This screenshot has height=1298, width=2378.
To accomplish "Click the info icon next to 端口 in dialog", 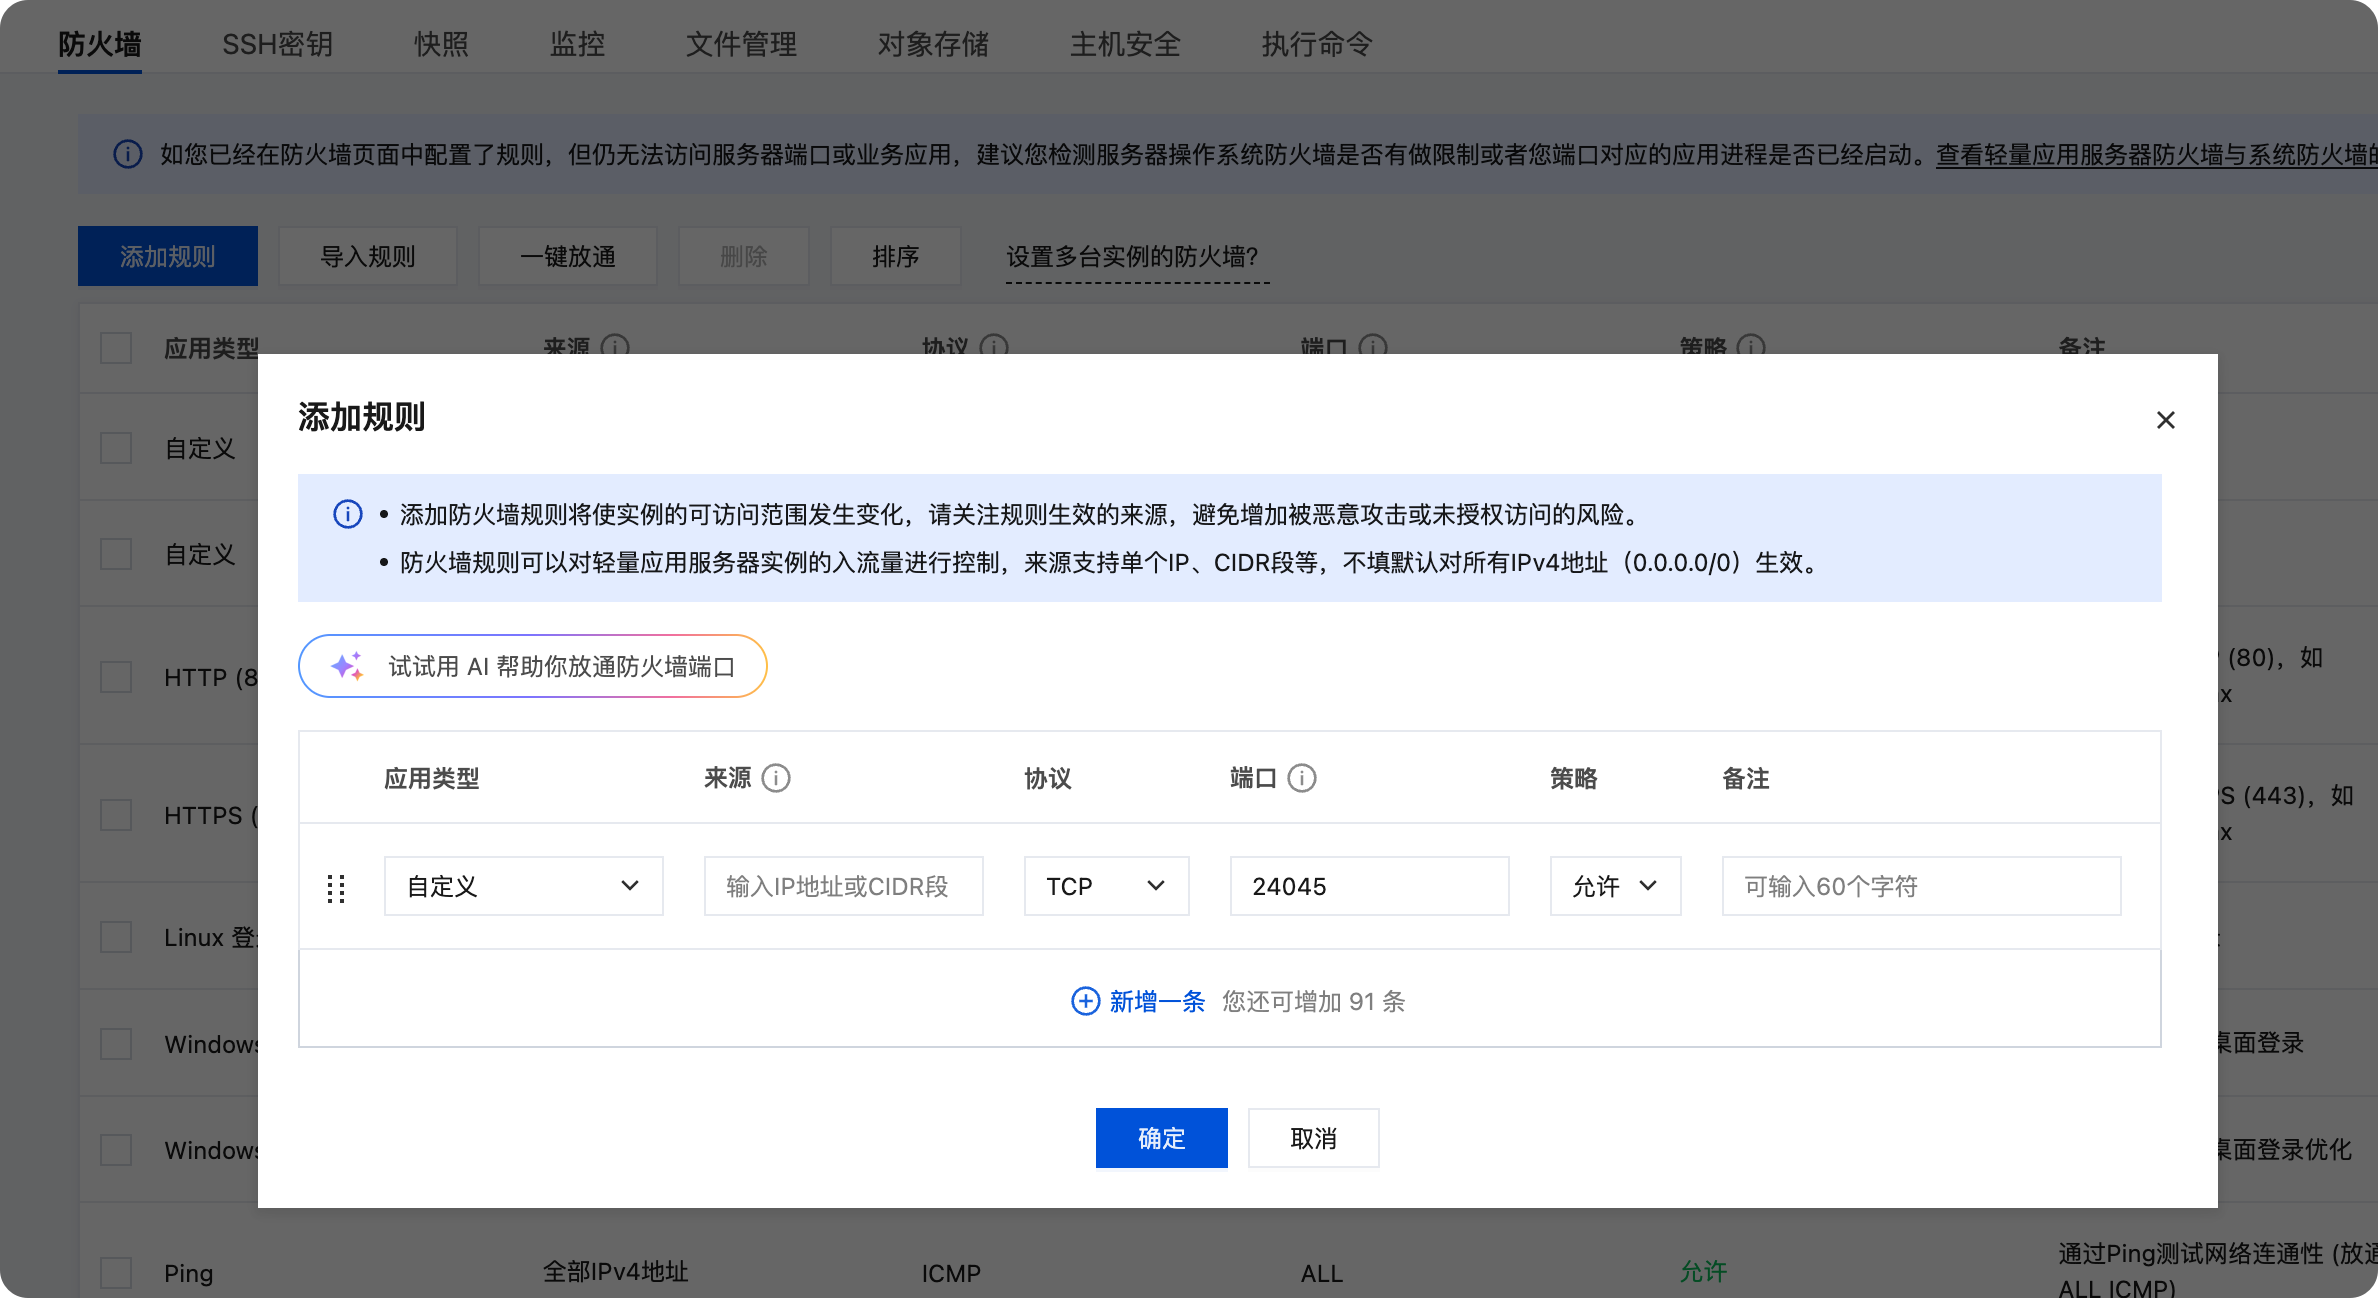I will [1301, 778].
